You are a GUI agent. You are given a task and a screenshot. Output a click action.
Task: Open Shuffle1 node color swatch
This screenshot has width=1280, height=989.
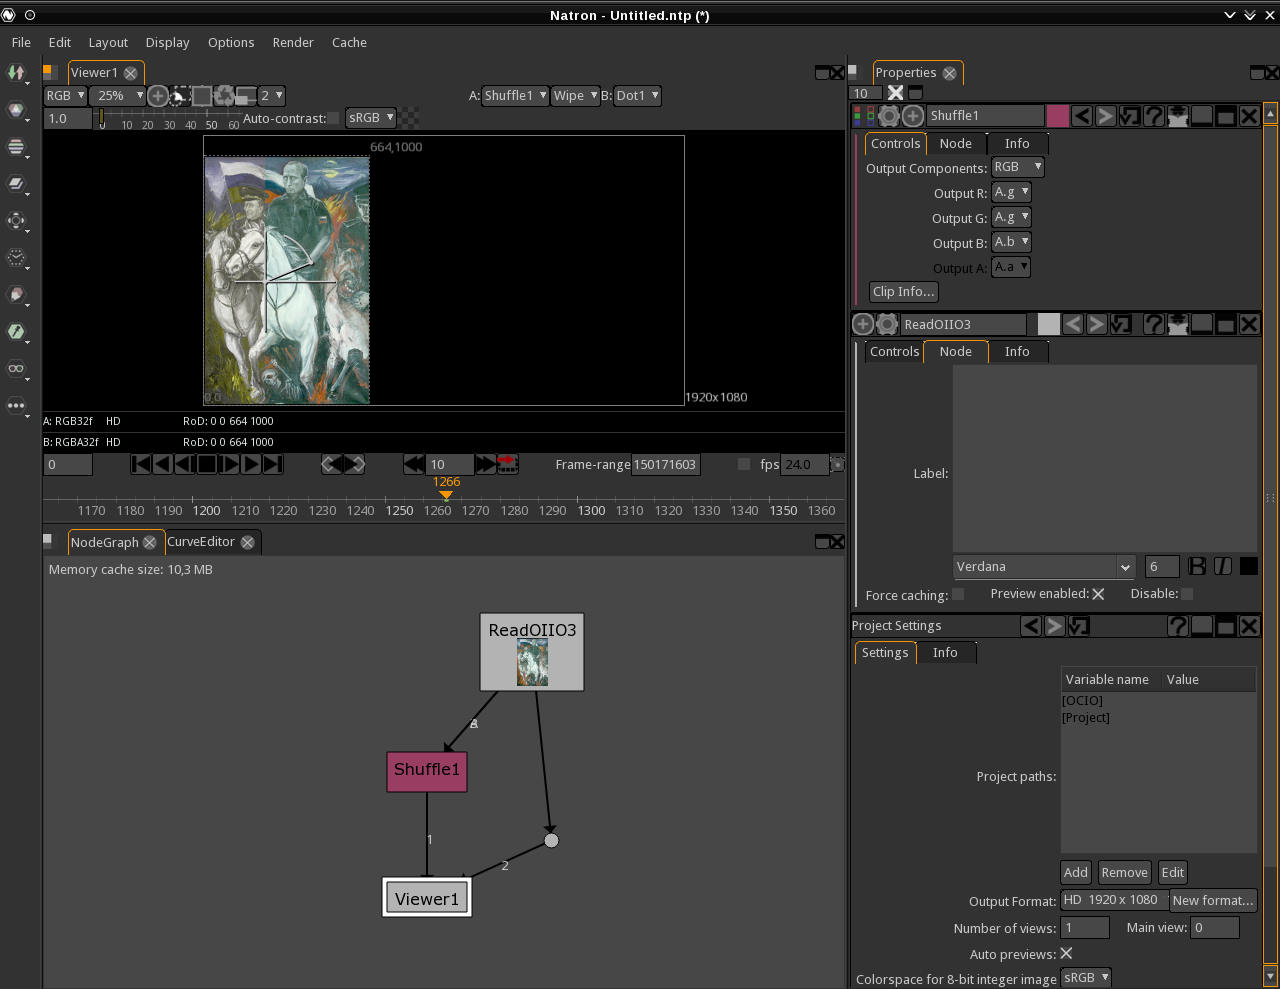[1058, 116]
